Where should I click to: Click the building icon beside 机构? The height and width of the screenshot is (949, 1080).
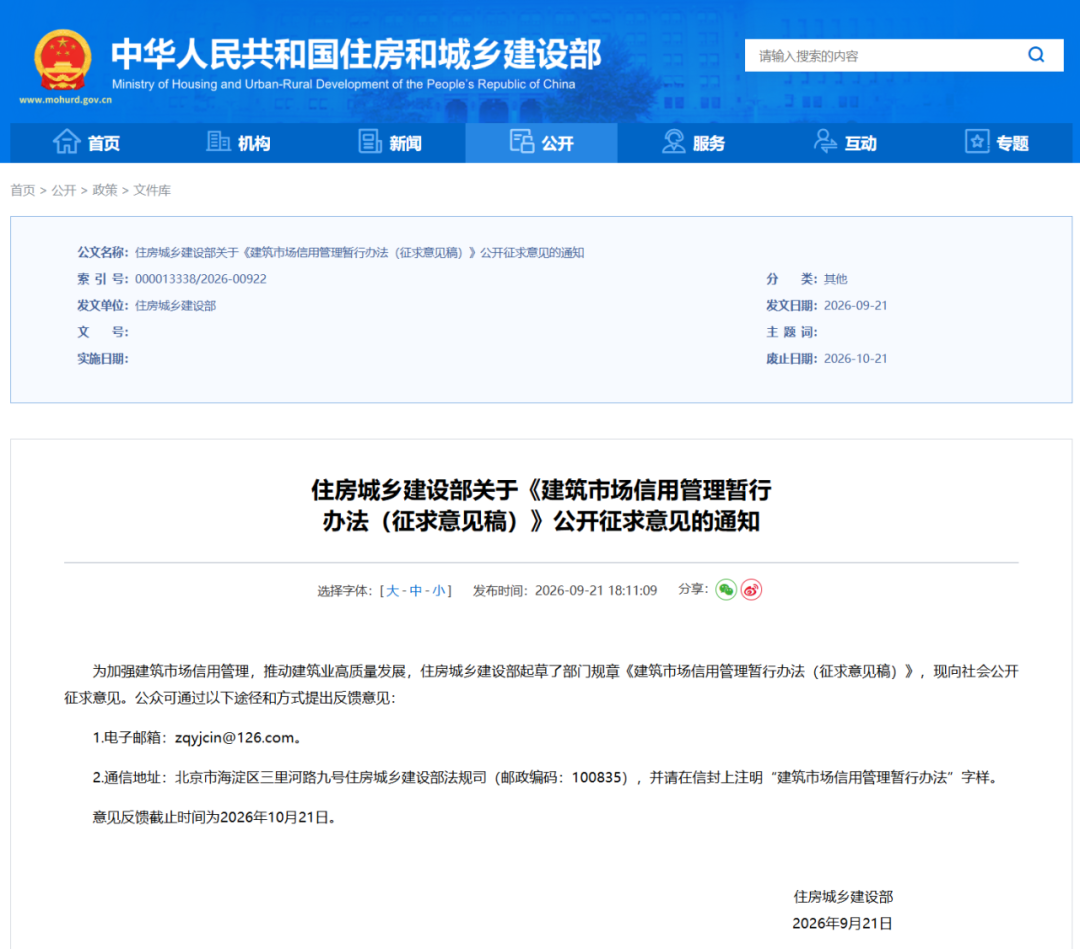pyautogui.click(x=218, y=141)
